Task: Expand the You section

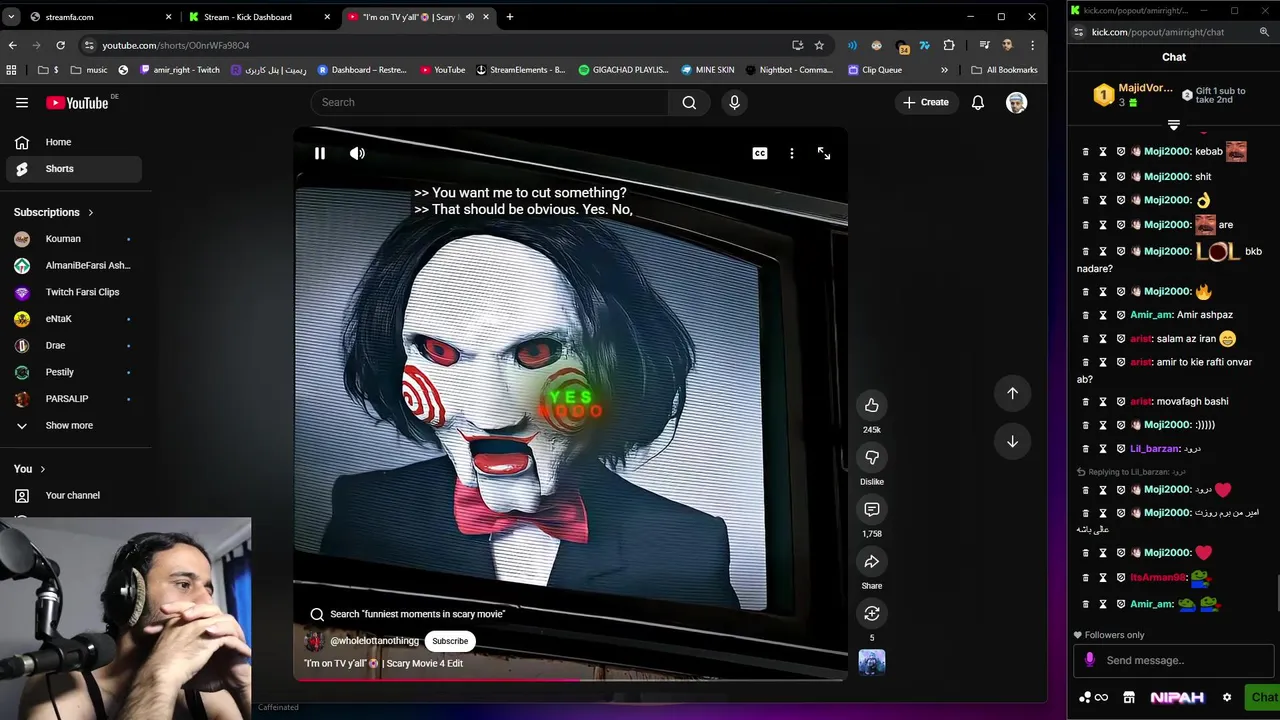Action: pos(30,469)
